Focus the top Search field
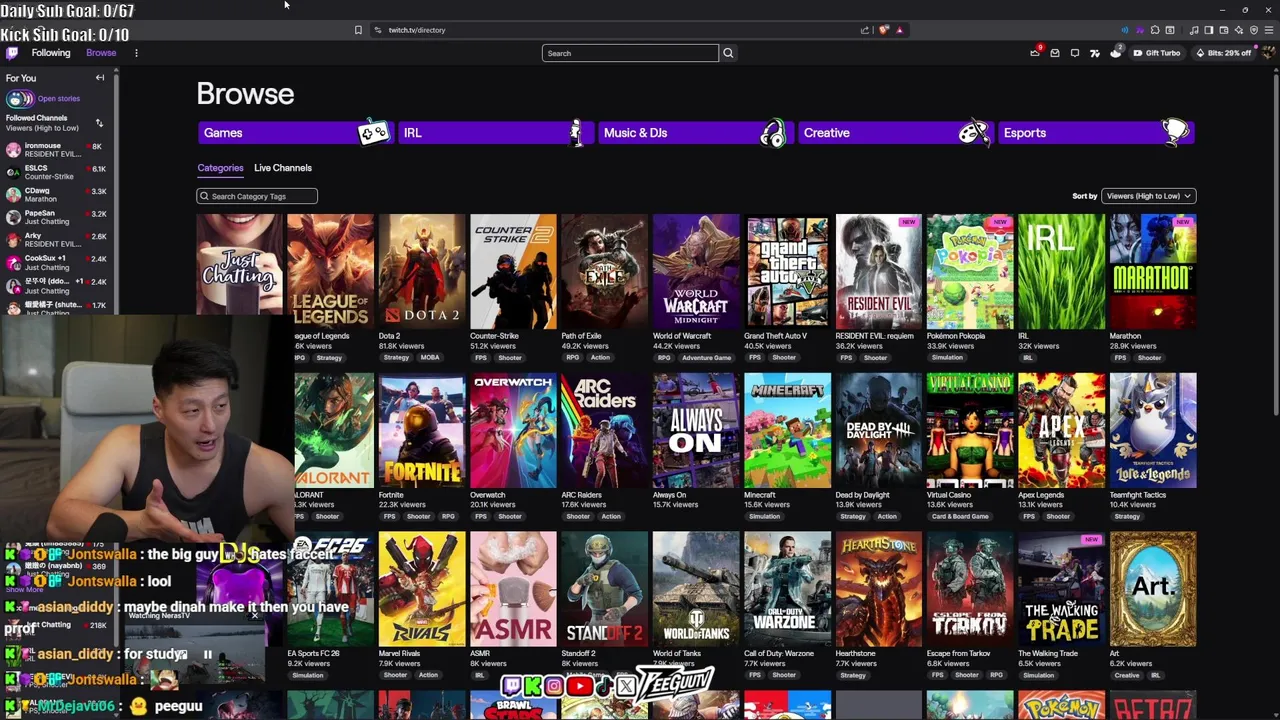This screenshot has width=1280, height=720. (x=630, y=53)
